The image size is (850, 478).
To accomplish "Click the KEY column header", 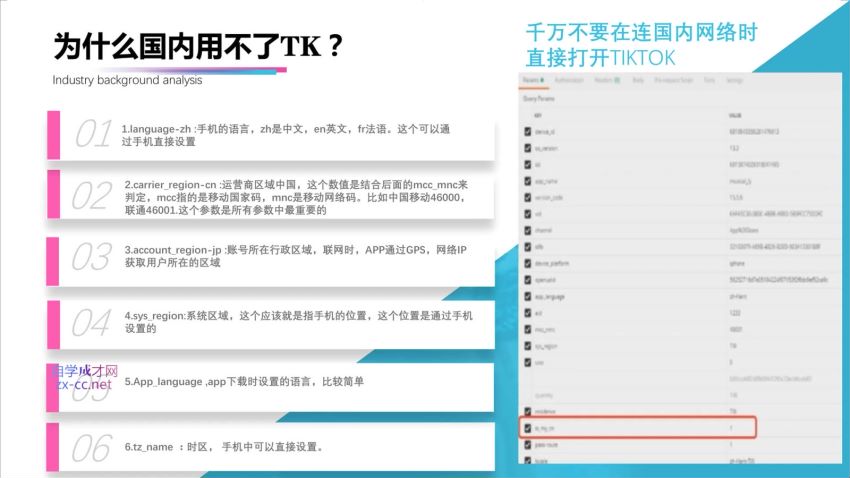I will click(538, 115).
